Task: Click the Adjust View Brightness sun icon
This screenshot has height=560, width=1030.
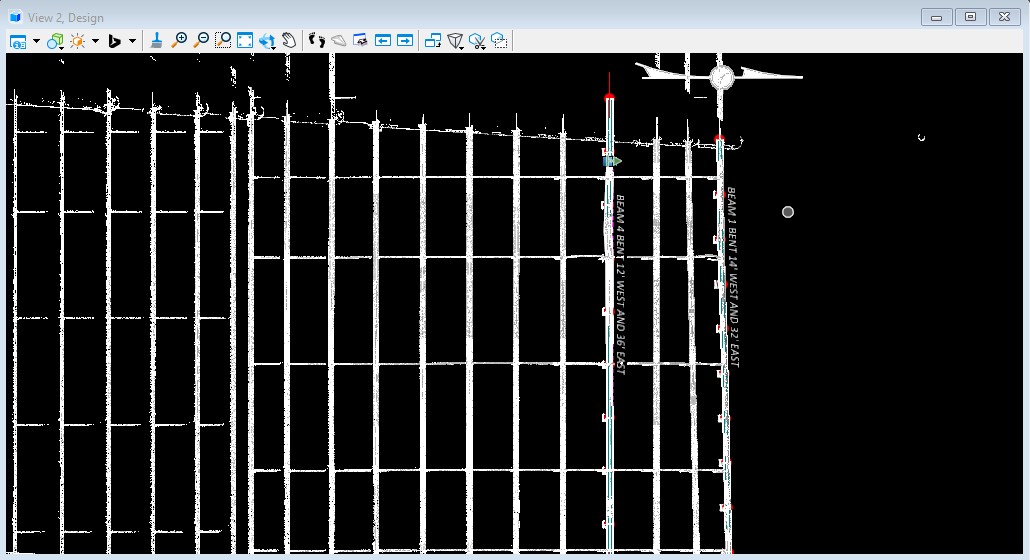Action: [x=77, y=41]
